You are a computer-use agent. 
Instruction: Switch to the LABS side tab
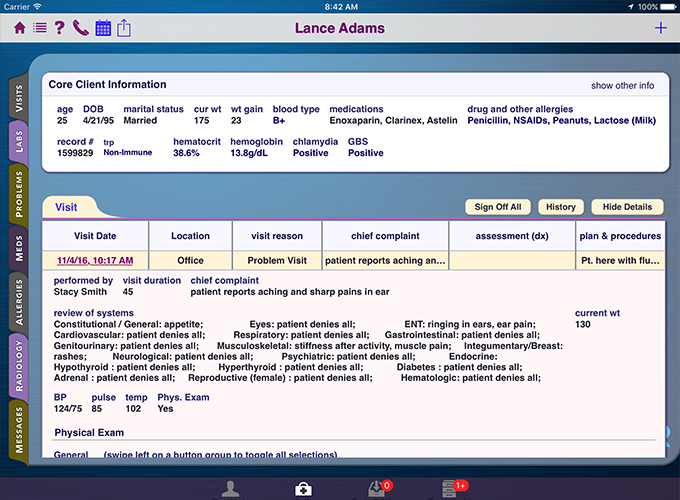[x=19, y=141]
